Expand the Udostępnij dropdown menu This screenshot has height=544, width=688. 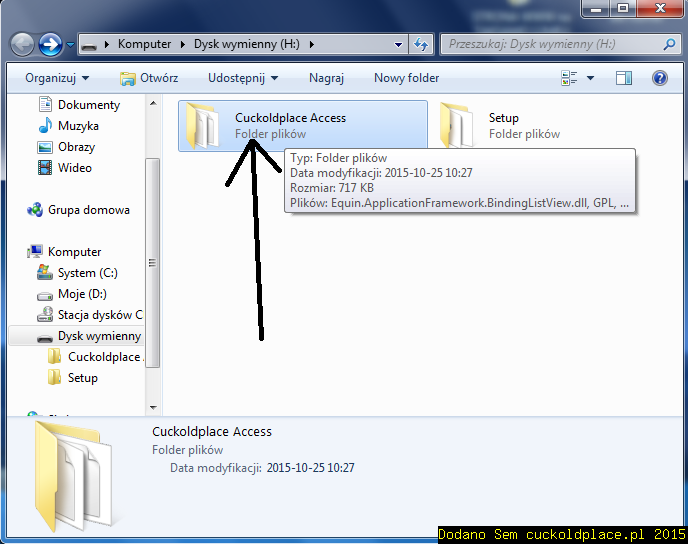242,78
